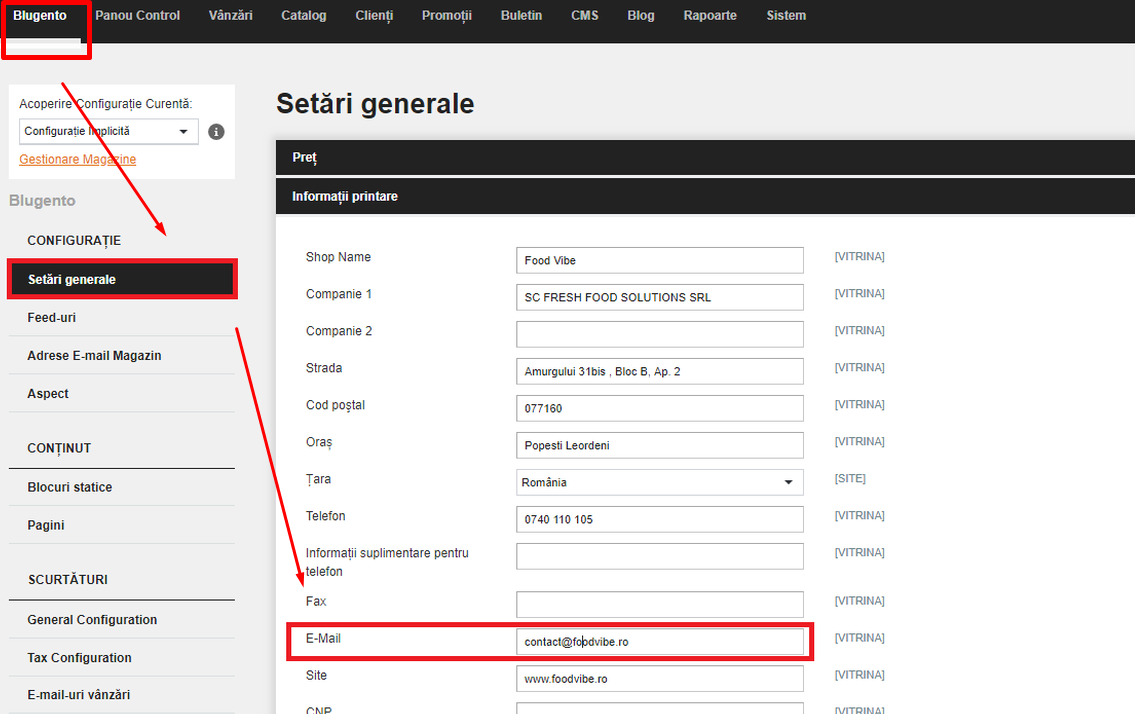Screen dimensions: 1135x714
Task: Click the CONFIGURAȚIE sidebar heading
Action: point(74,241)
